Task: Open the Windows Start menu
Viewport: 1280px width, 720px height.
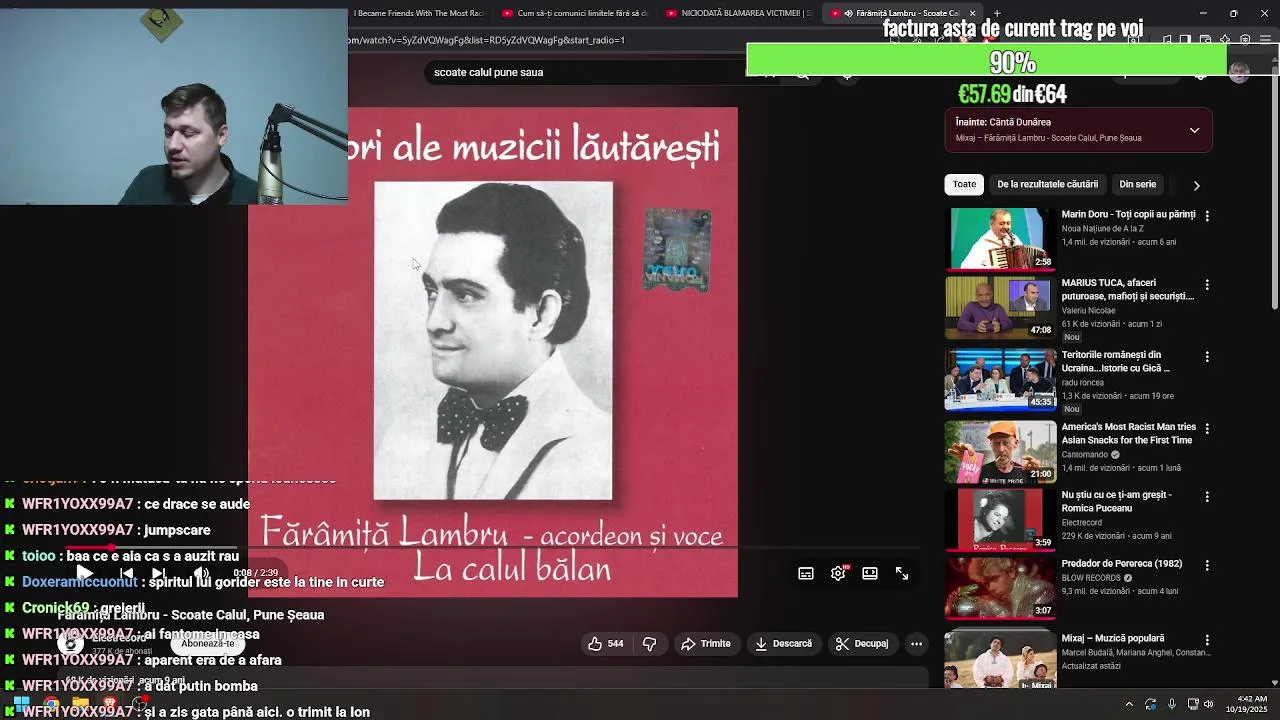Action: coord(21,704)
